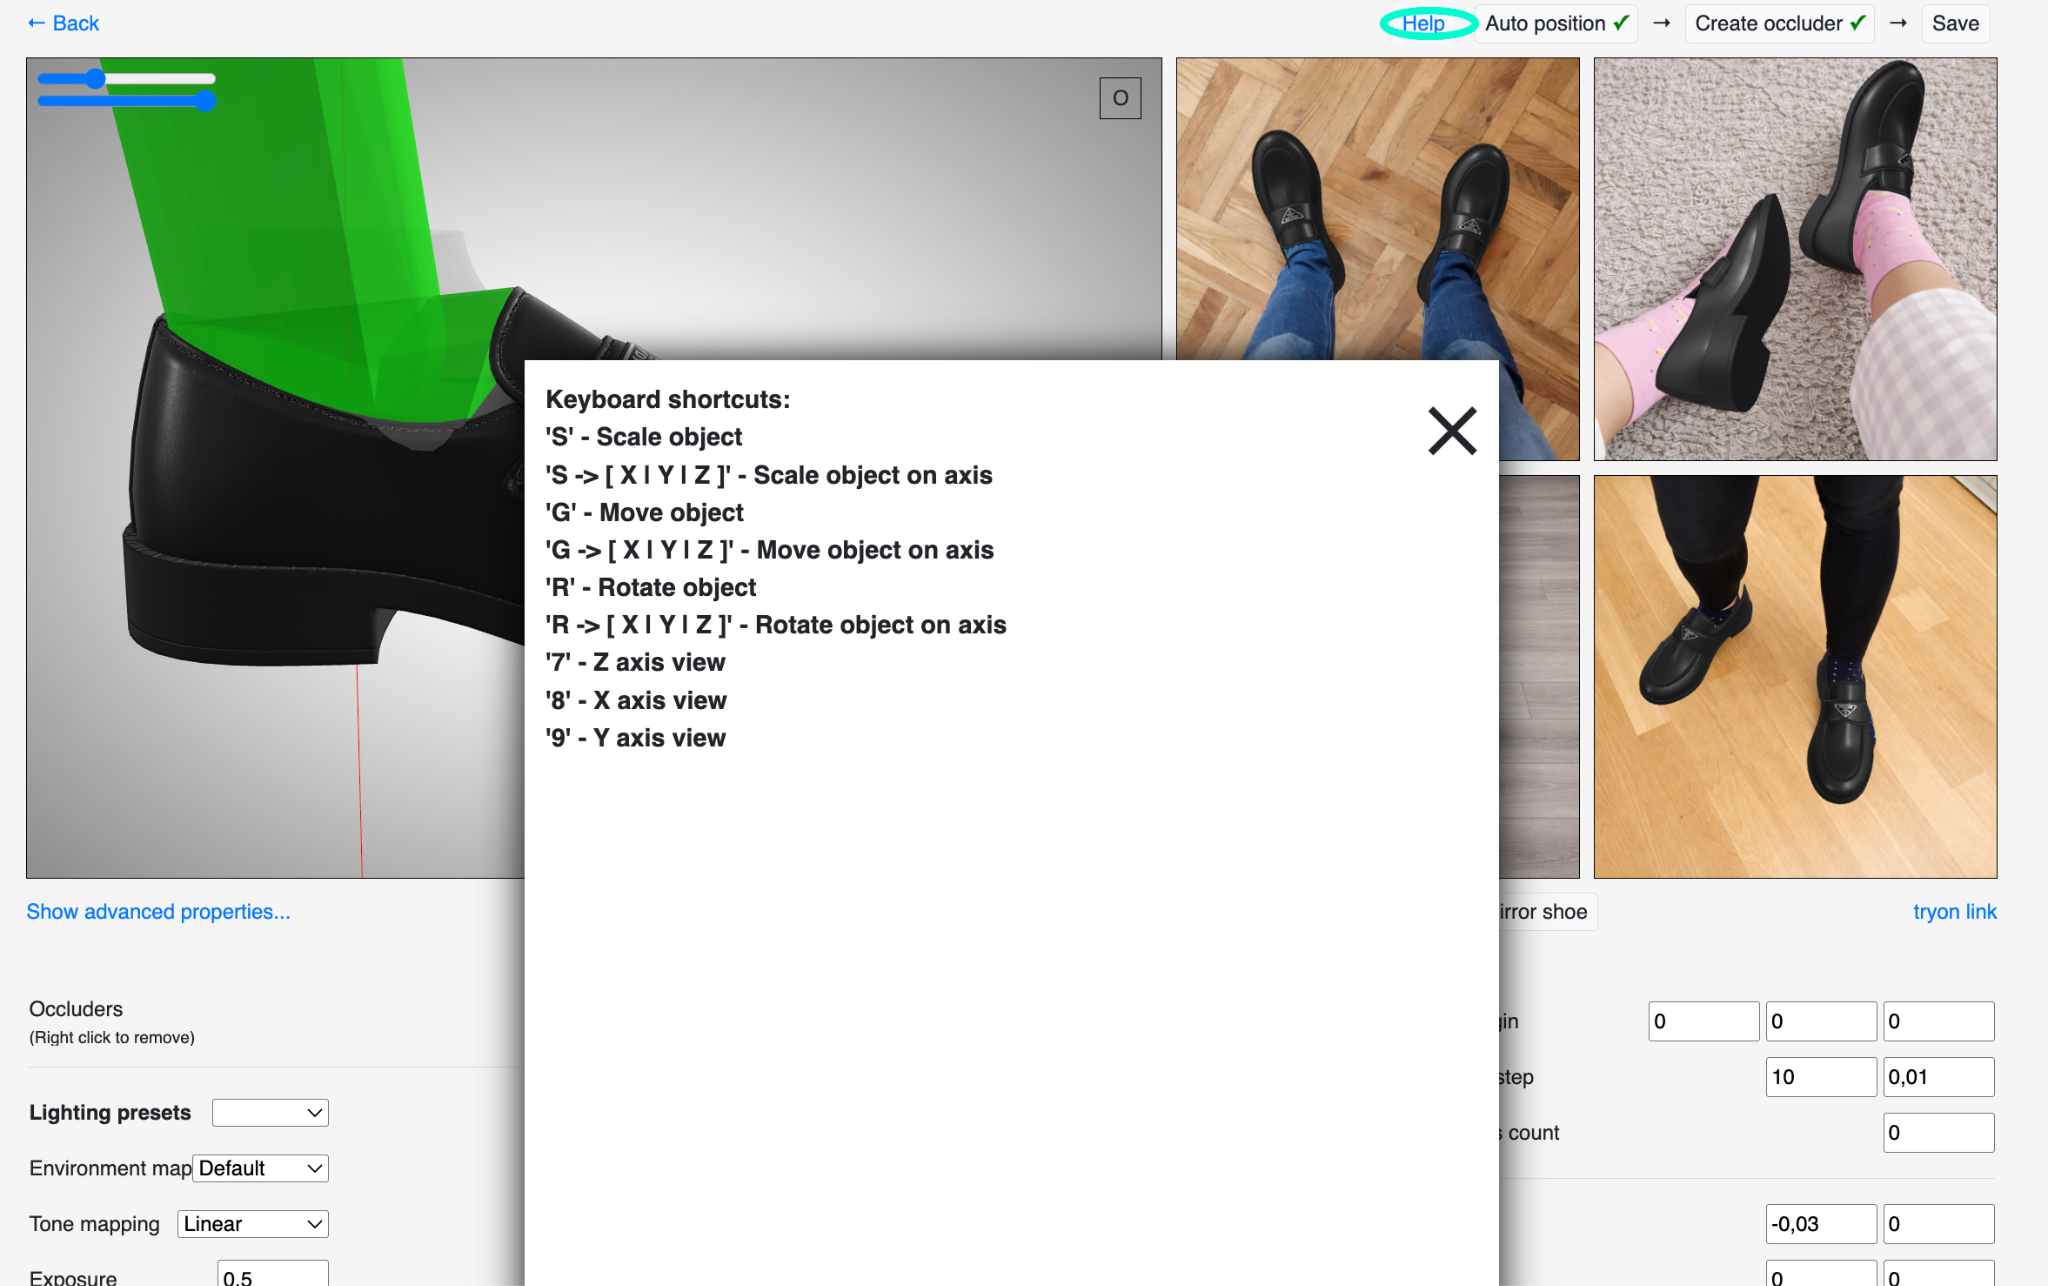The width and height of the screenshot is (2048, 1286).
Task: Open the Tone mapping Linear dropdown
Action: [x=253, y=1224]
